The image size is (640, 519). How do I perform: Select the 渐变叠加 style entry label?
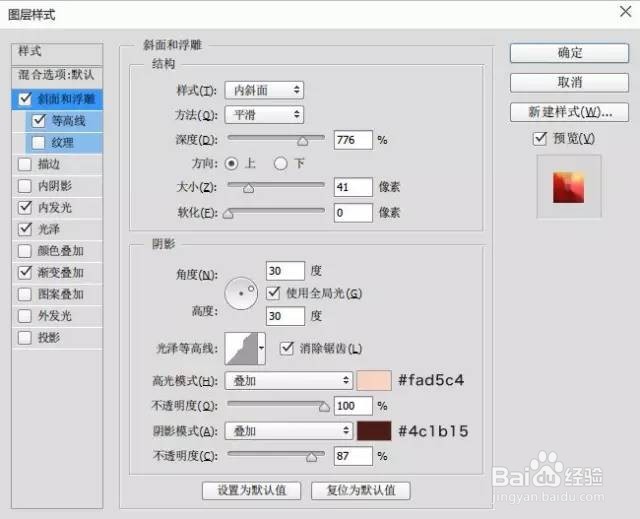click(x=61, y=273)
